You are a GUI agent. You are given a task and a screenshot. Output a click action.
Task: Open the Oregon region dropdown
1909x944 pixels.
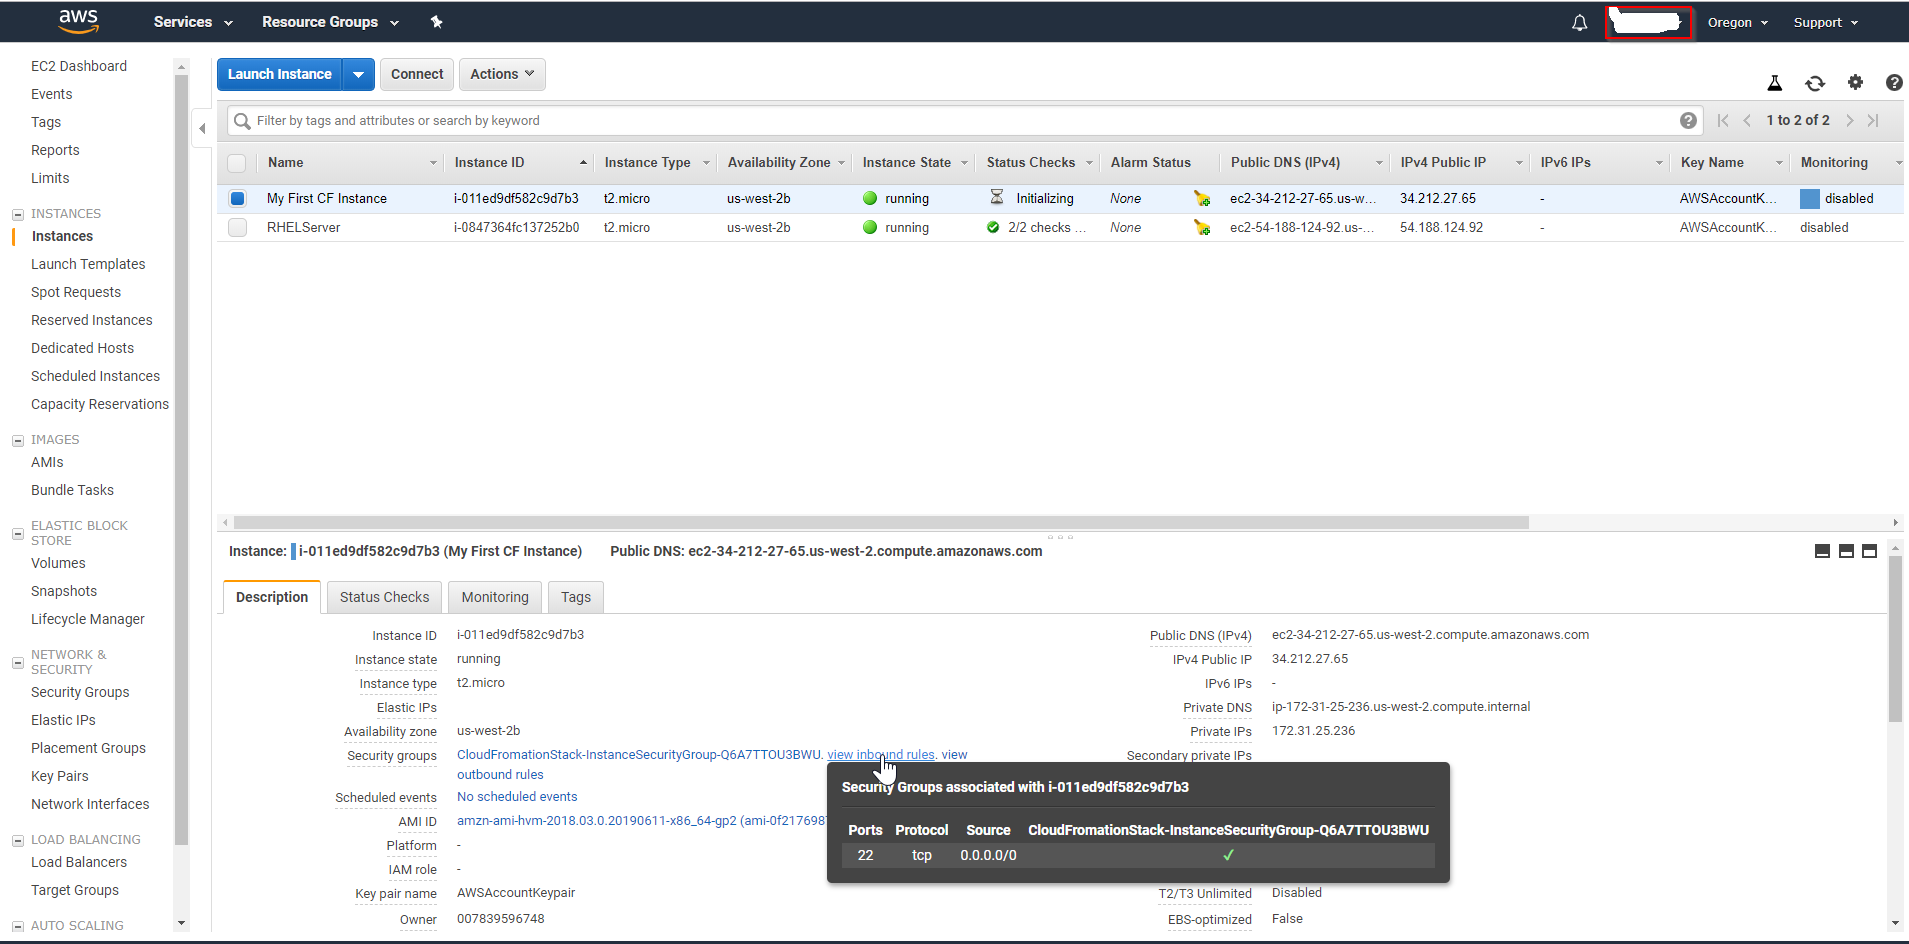[x=1737, y=23]
